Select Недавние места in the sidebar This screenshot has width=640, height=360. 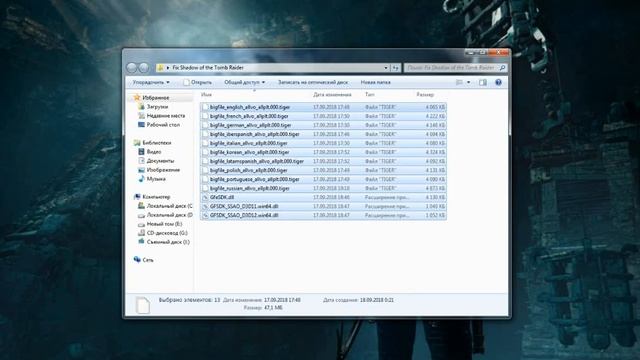pos(166,116)
